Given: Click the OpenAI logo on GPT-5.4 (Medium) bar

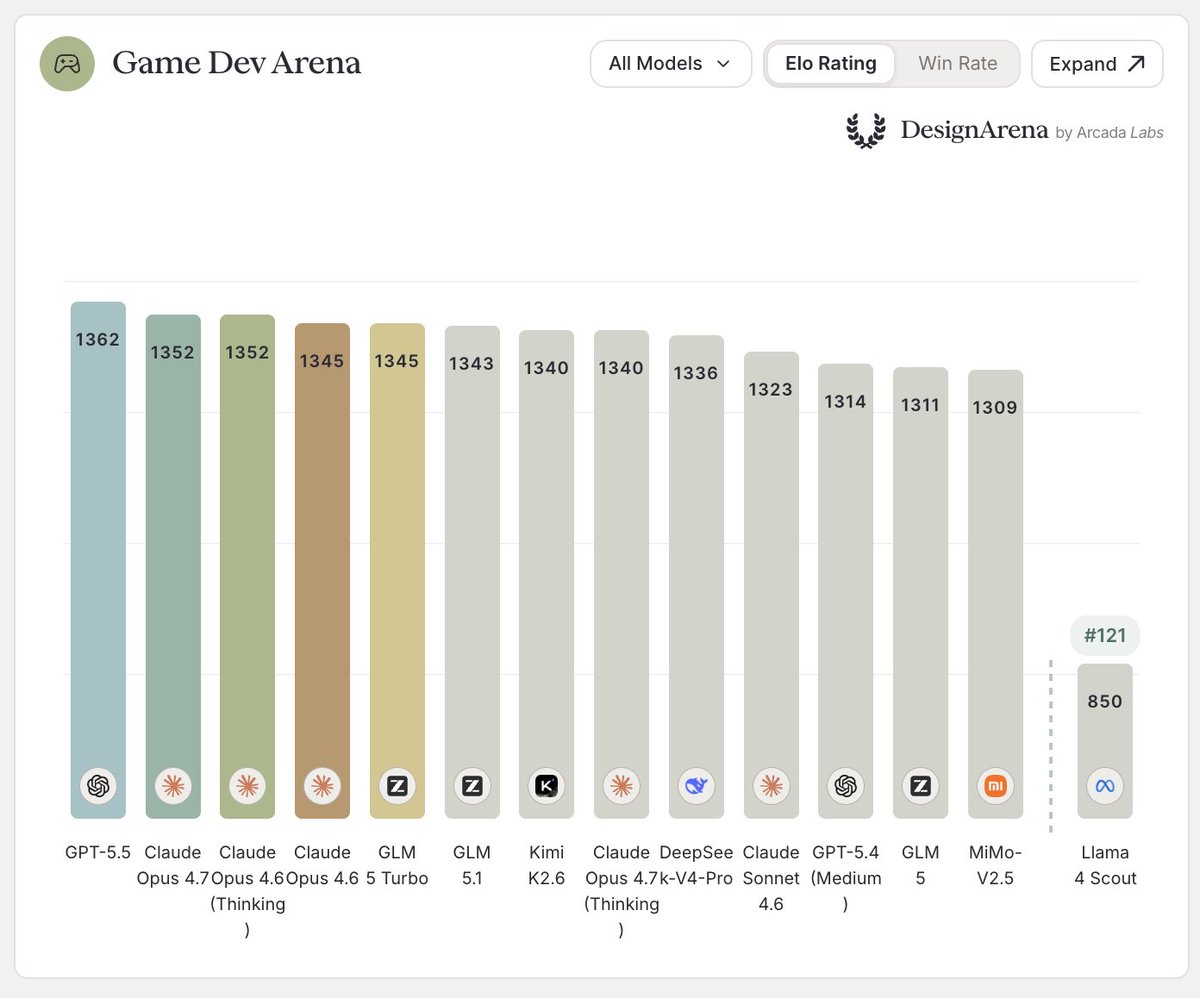Looking at the screenshot, I should coord(846,786).
